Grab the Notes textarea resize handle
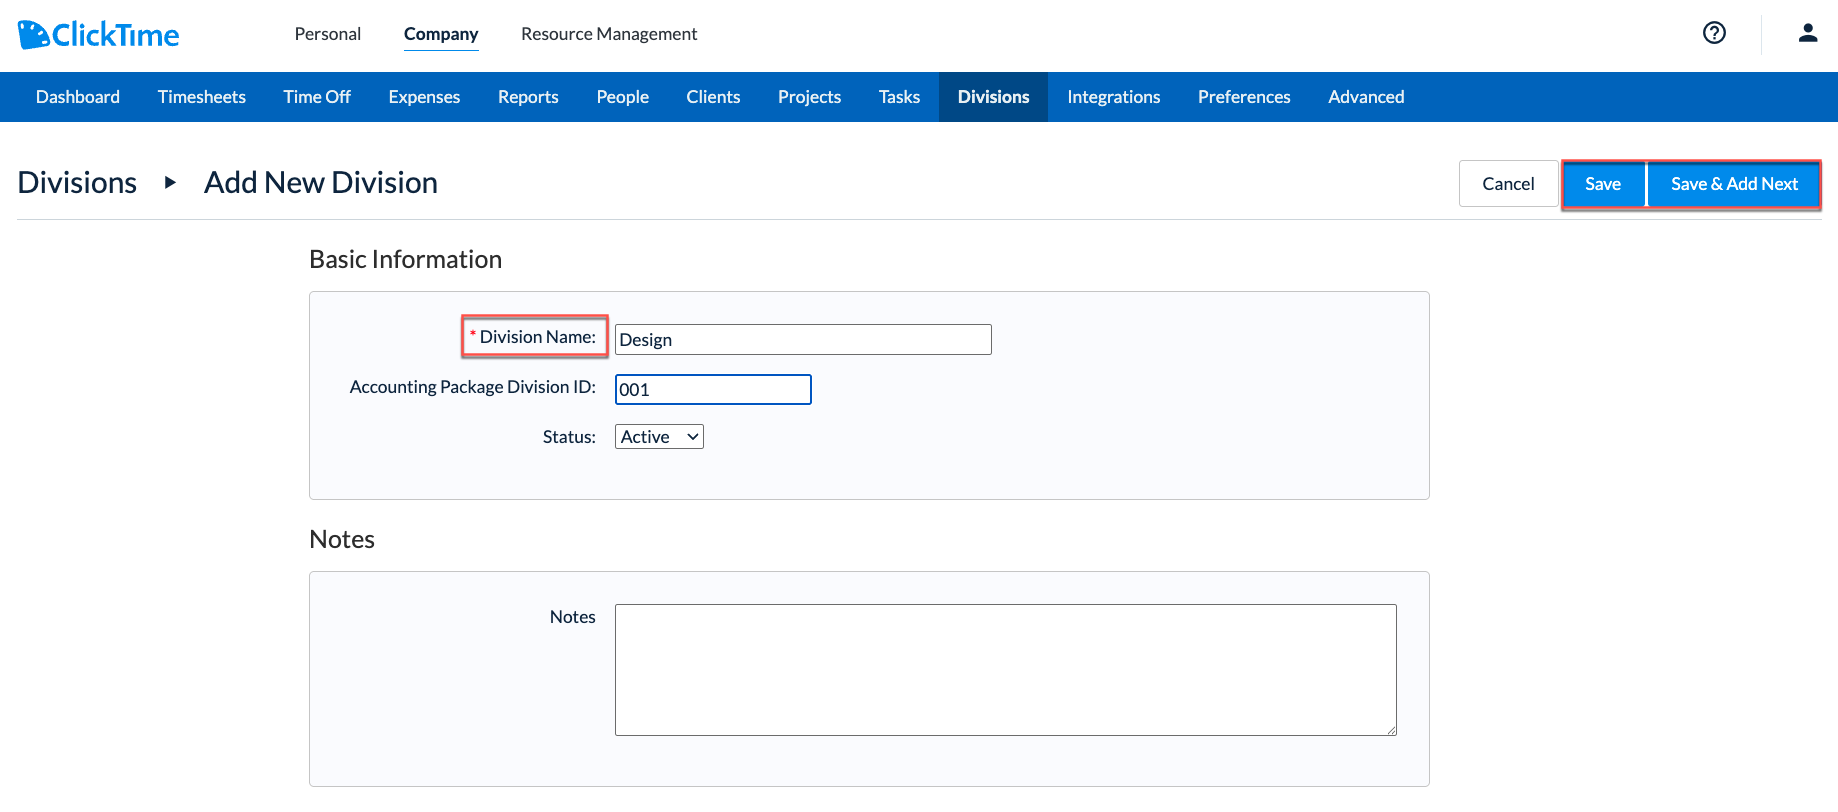Image resolution: width=1838 pixels, height=812 pixels. click(1391, 730)
